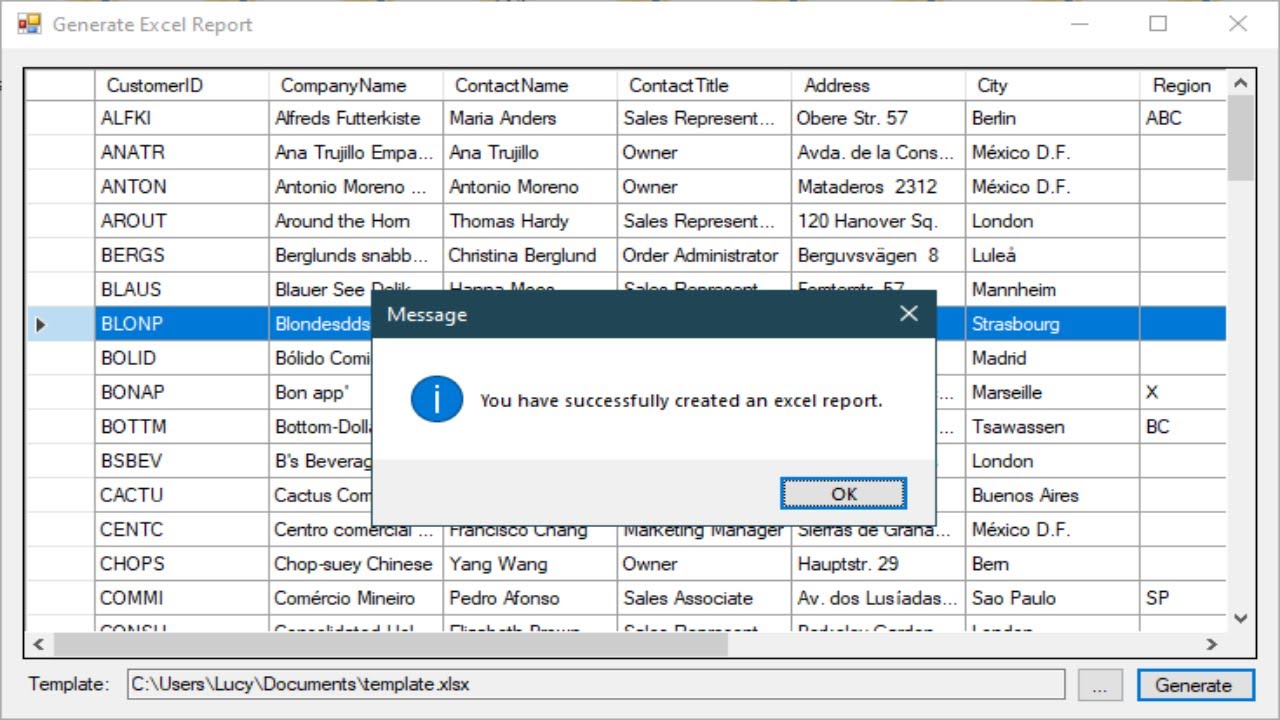The height and width of the screenshot is (720, 1280).
Task: Click the Maria Anders contact cell
Action: click(529, 118)
